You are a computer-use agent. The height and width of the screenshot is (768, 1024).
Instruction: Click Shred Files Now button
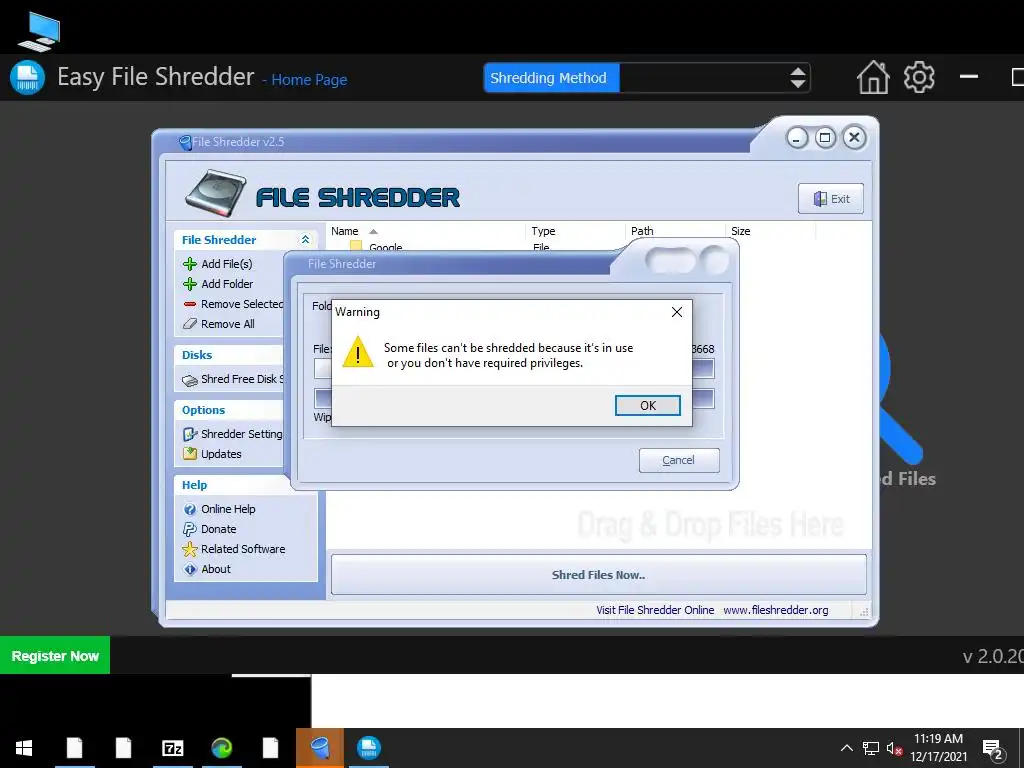pyautogui.click(x=598, y=575)
